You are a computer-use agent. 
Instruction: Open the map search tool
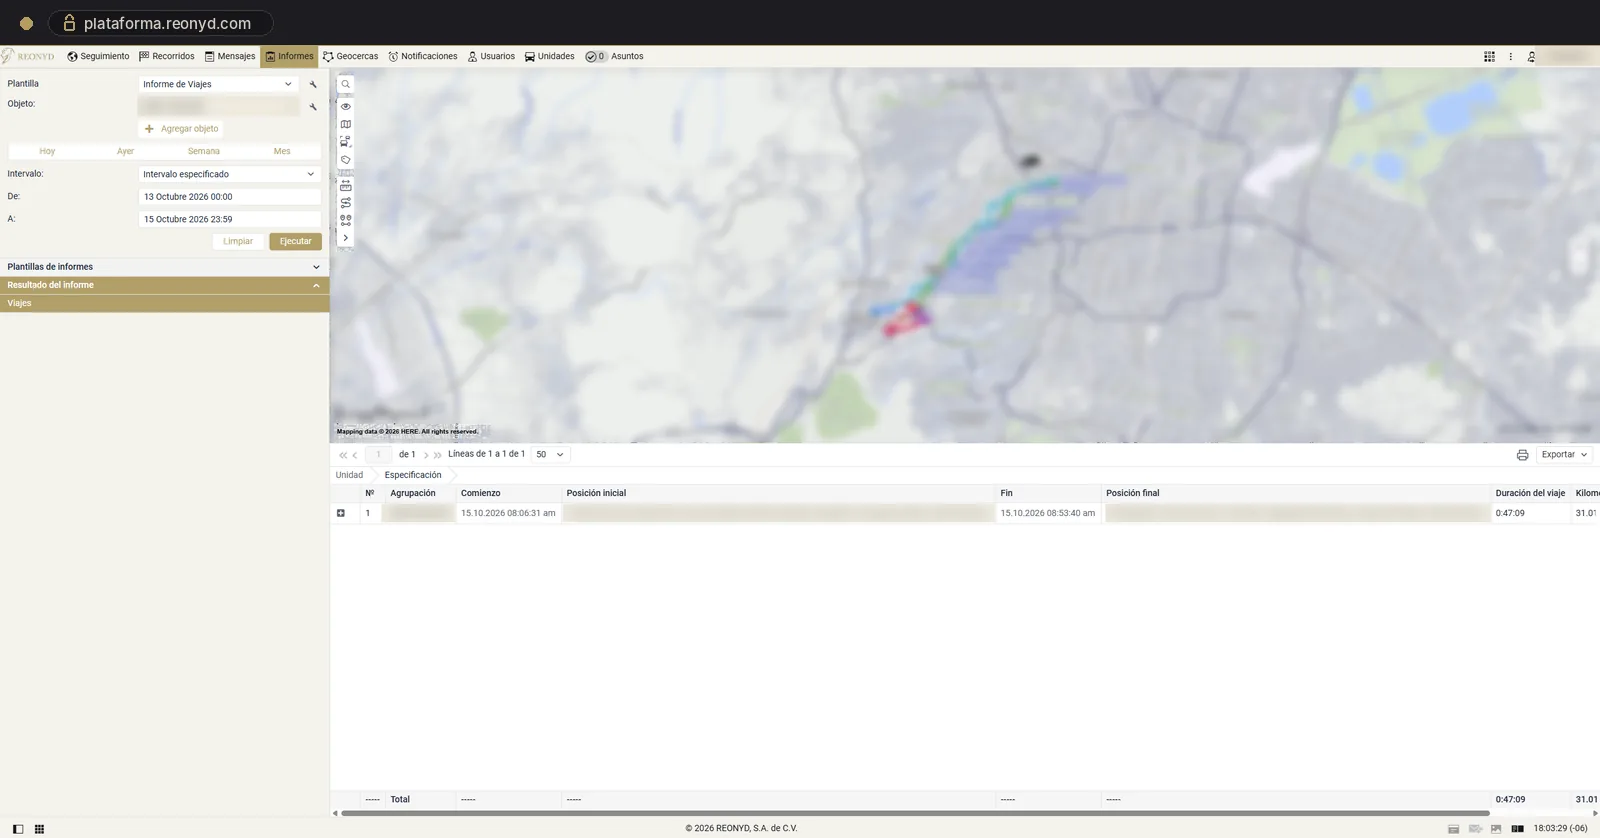(x=346, y=85)
